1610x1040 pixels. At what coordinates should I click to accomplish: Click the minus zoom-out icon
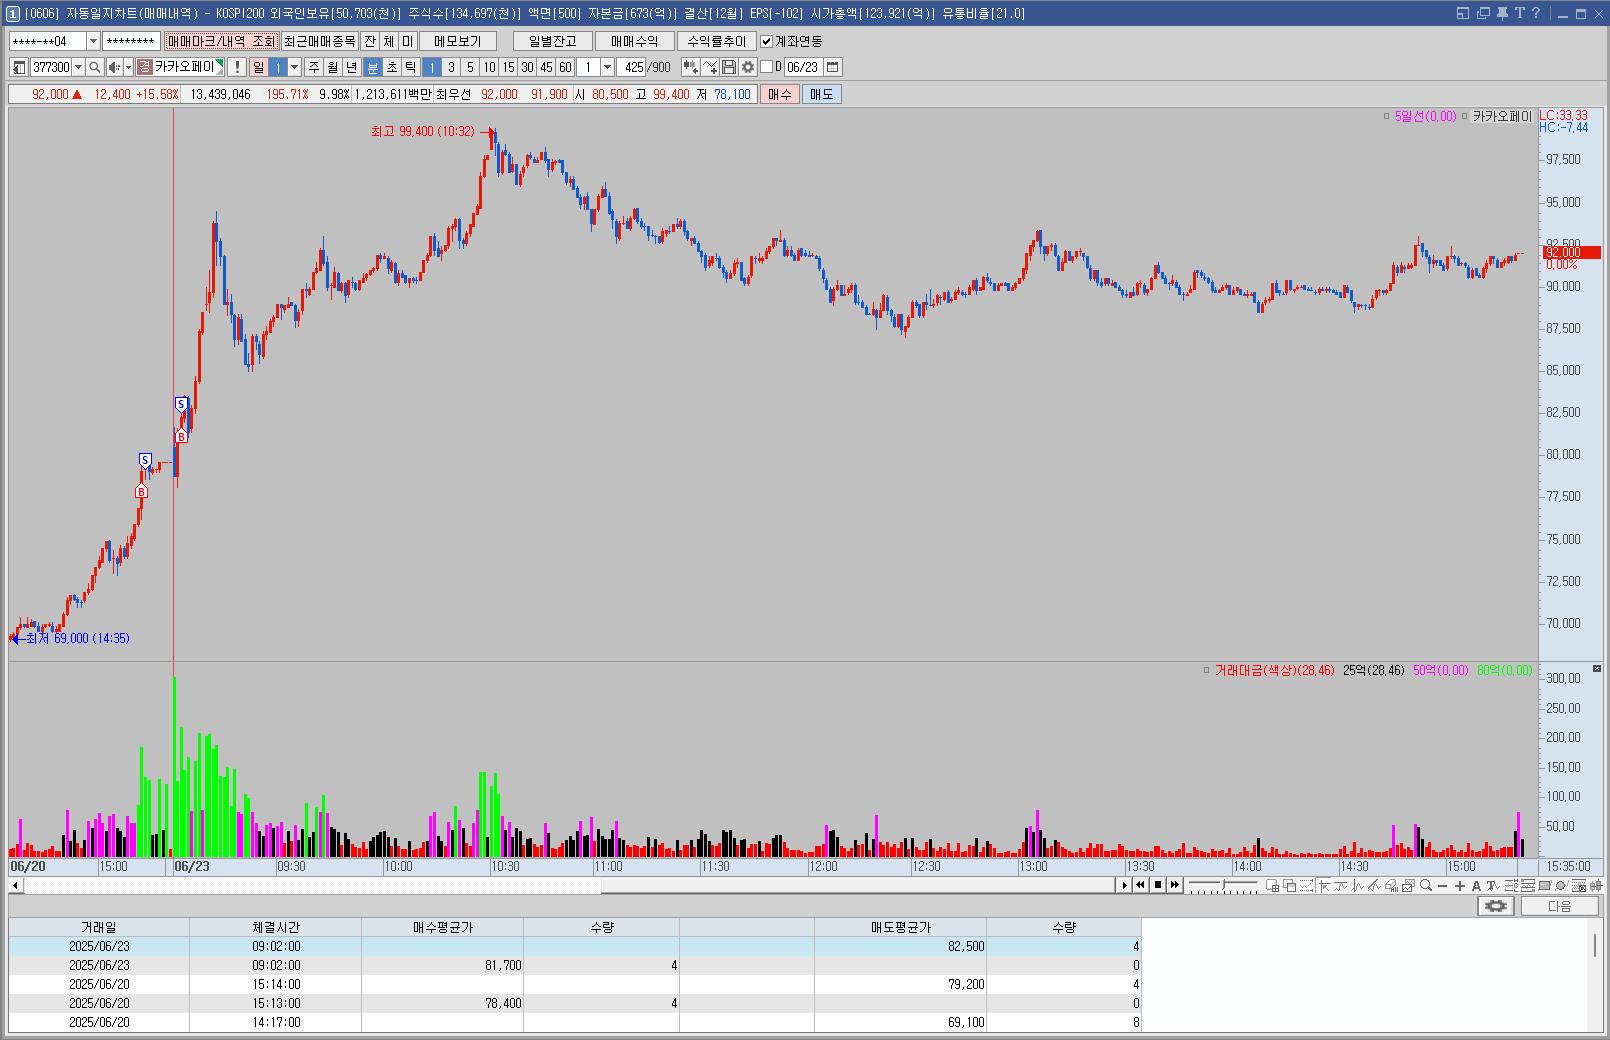(x=1442, y=885)
